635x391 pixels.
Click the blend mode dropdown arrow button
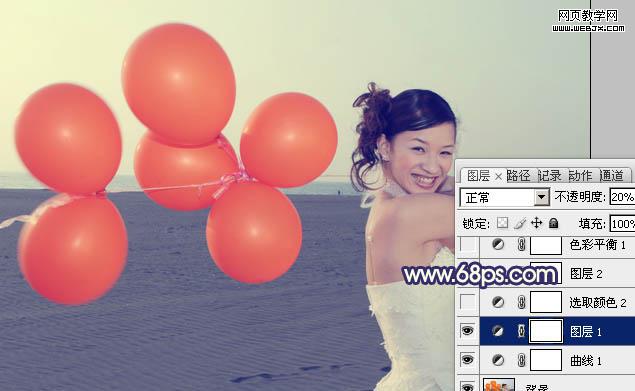point(541,198)
